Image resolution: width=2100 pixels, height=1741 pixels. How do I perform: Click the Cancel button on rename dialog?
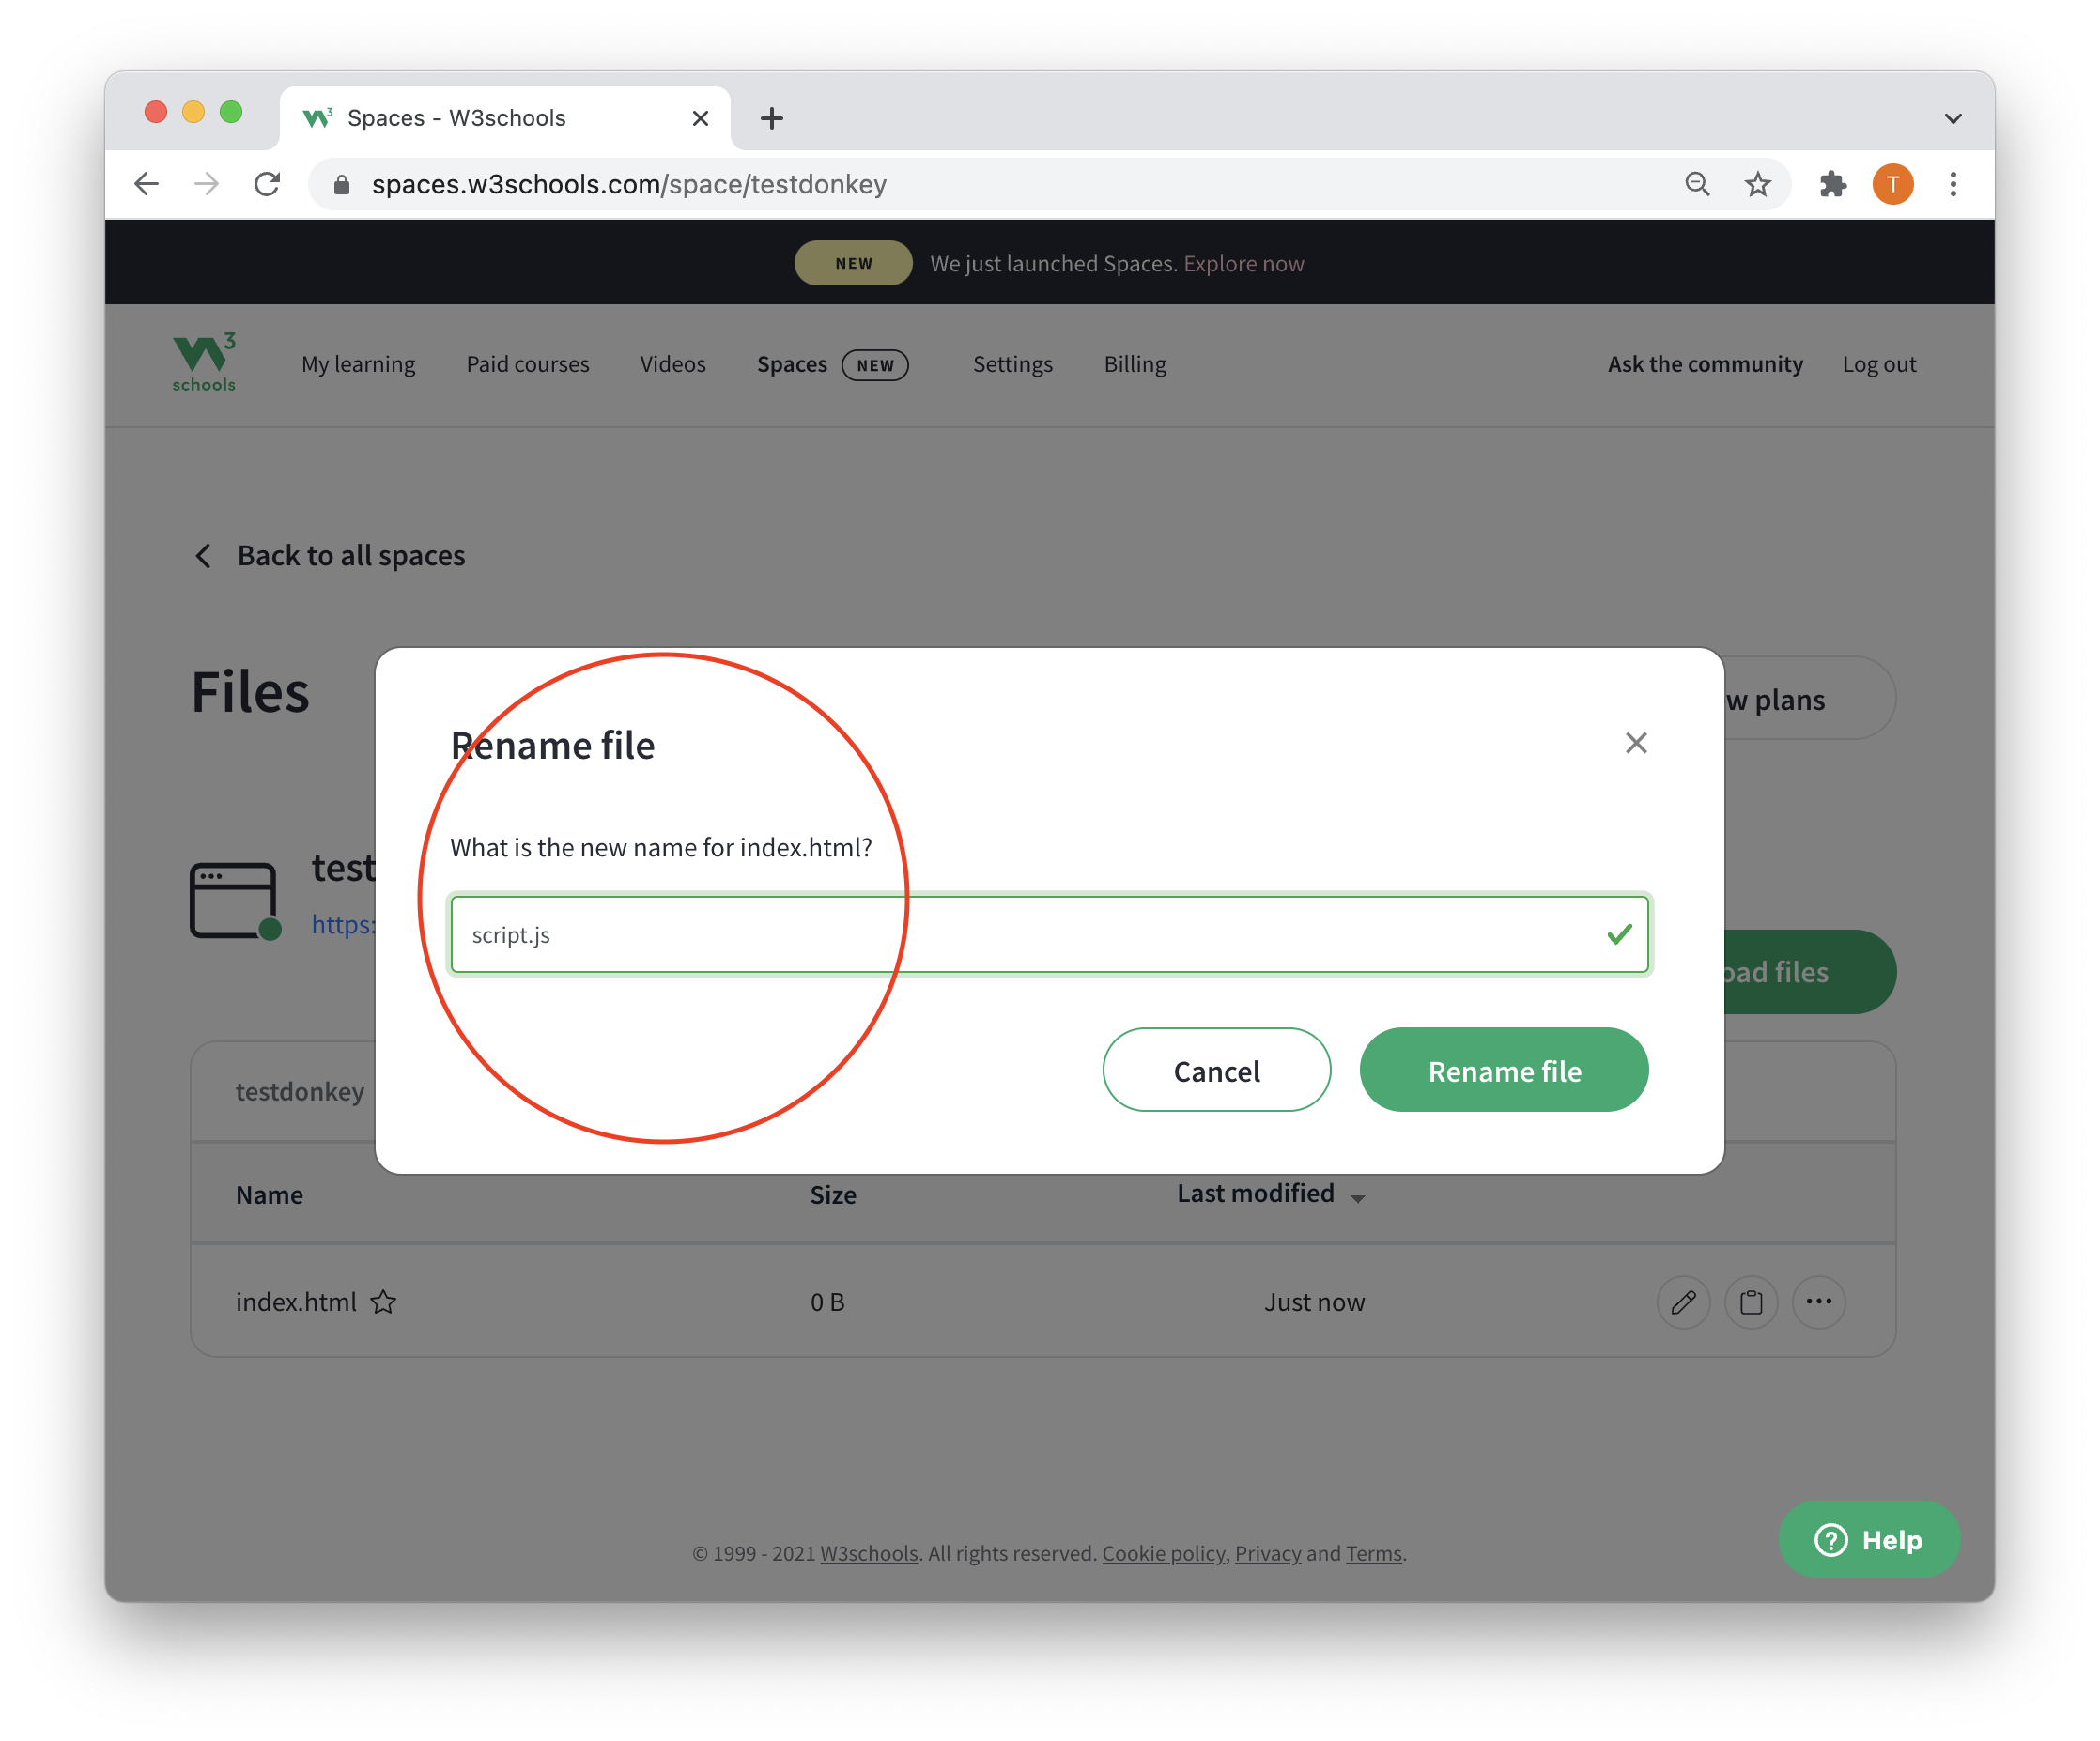1215,1070
